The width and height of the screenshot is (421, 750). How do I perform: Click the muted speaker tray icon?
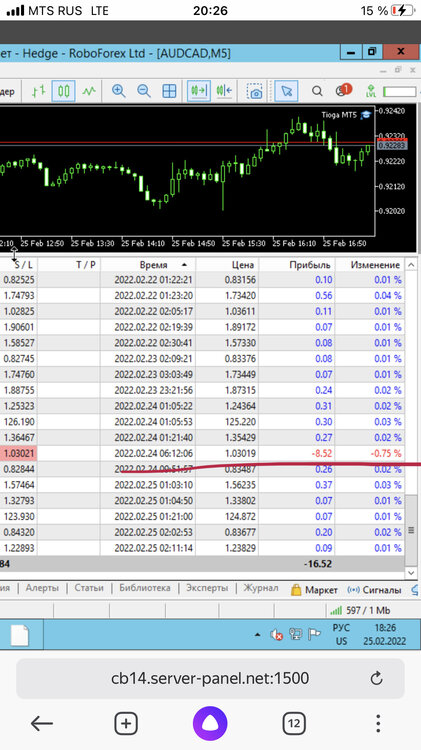276,635
